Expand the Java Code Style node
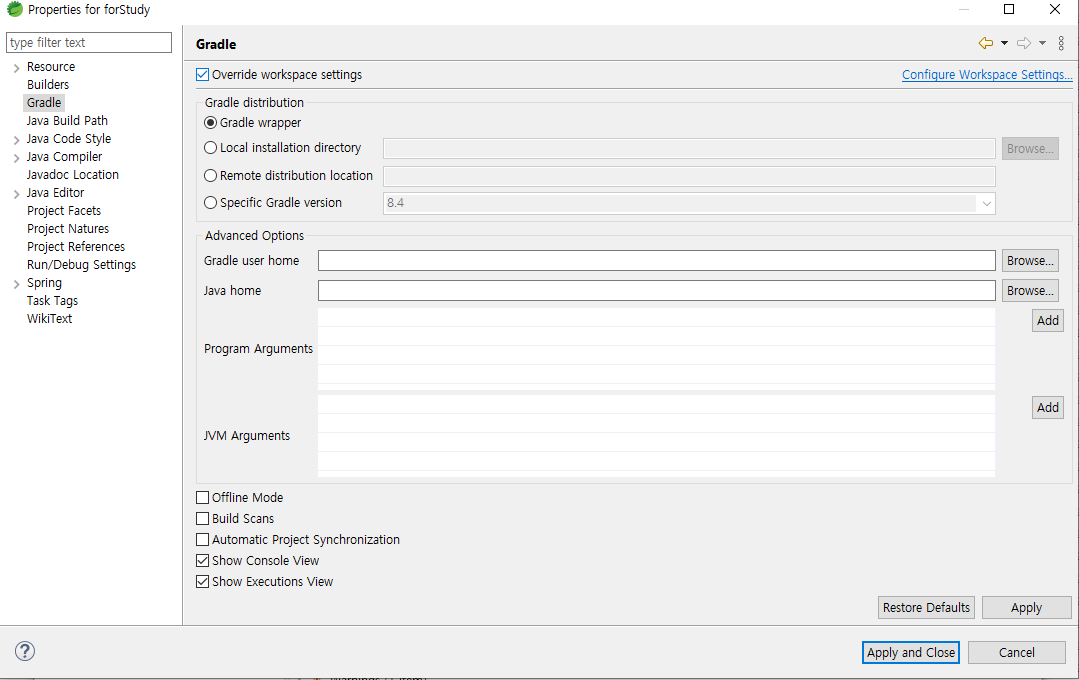The image size is (1079, 680). point(17,140)
